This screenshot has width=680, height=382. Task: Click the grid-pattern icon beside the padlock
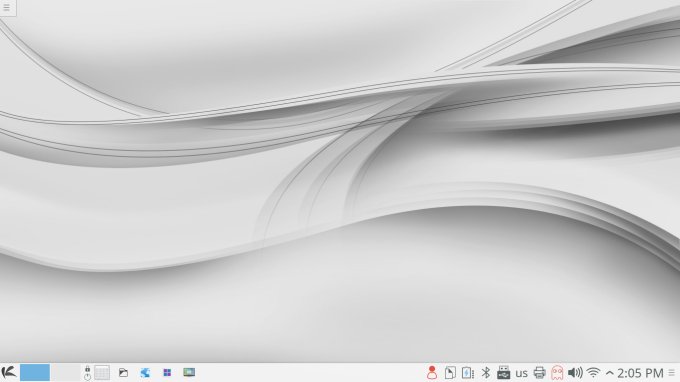click(x=102, y=372)
